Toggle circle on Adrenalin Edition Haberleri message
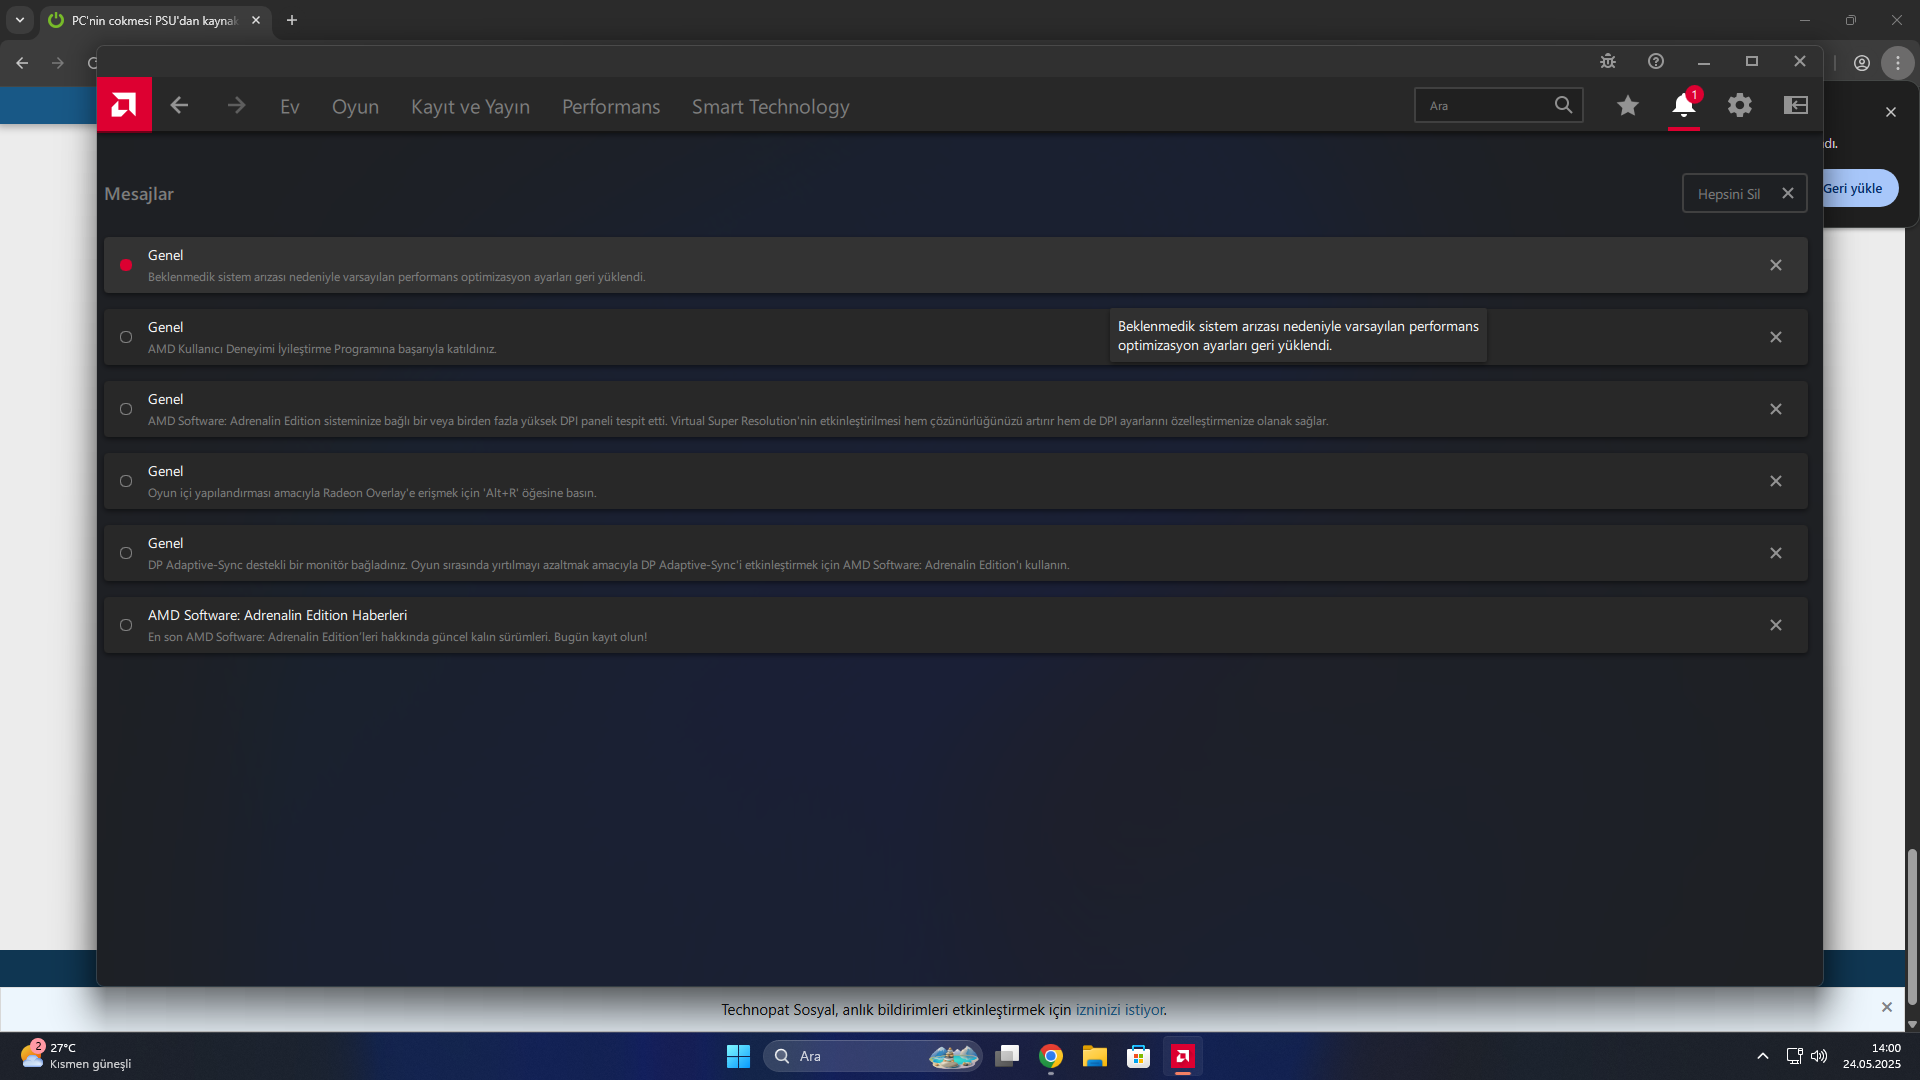 pyautogui.click(x=126, y=625)
